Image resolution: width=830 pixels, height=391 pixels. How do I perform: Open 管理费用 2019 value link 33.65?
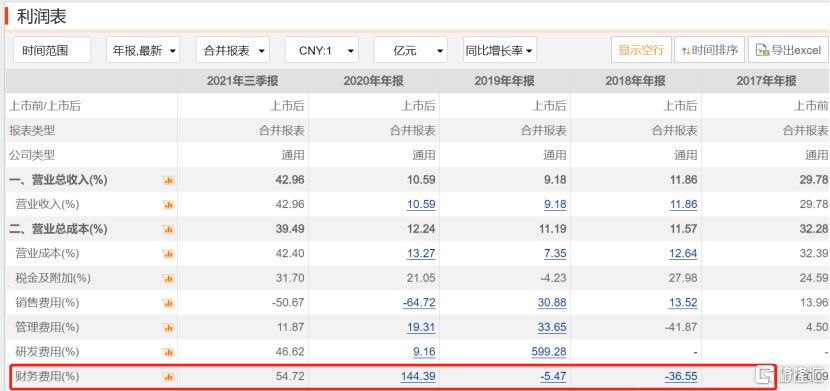click(552, 328)
